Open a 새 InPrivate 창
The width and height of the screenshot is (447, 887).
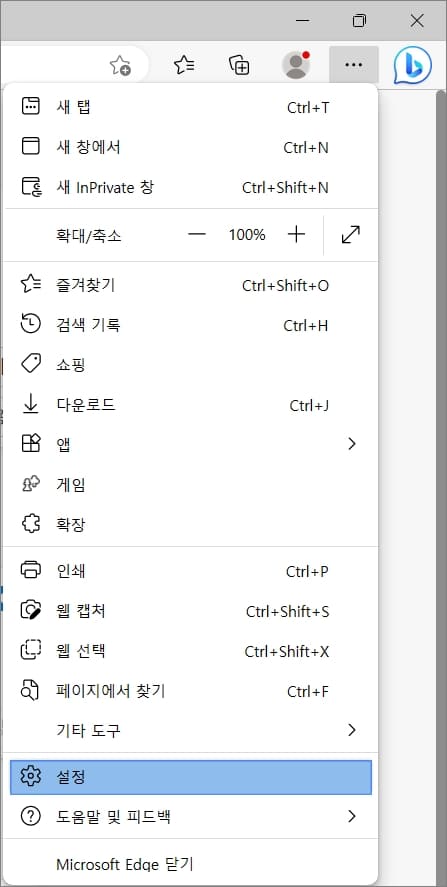[x=191, y=187]
